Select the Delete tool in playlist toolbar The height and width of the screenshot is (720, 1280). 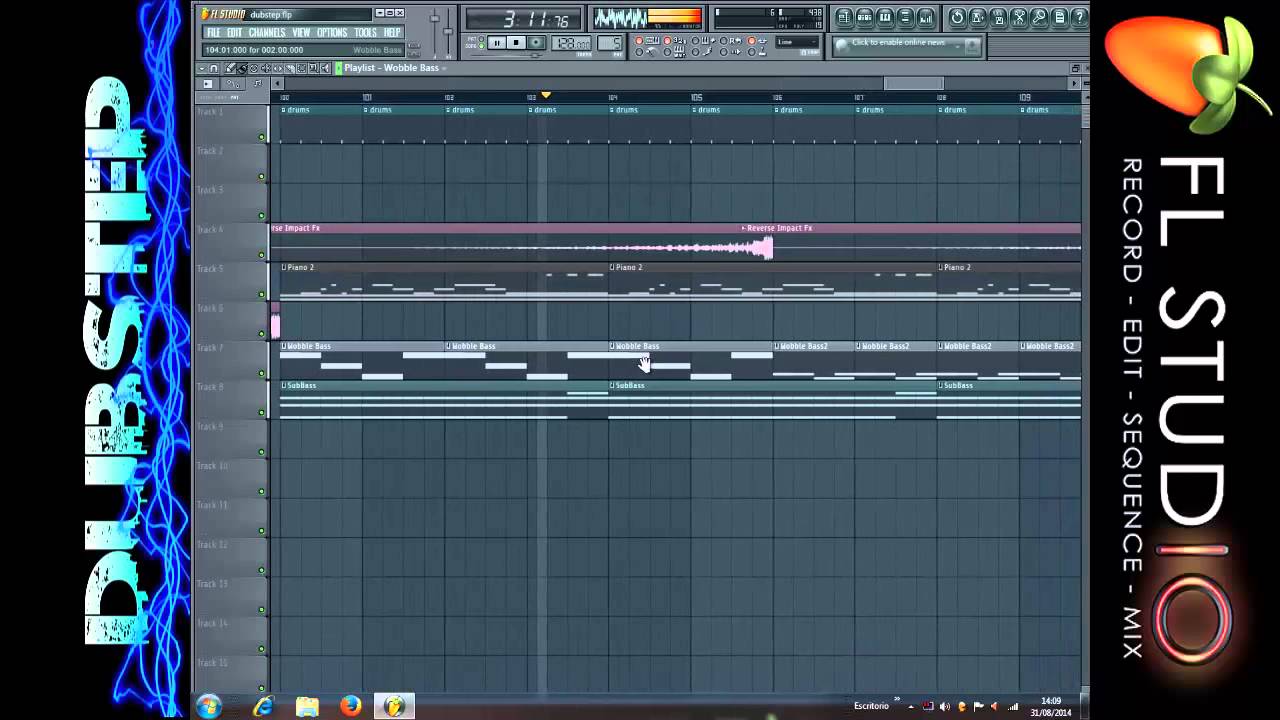coord(254,68)
